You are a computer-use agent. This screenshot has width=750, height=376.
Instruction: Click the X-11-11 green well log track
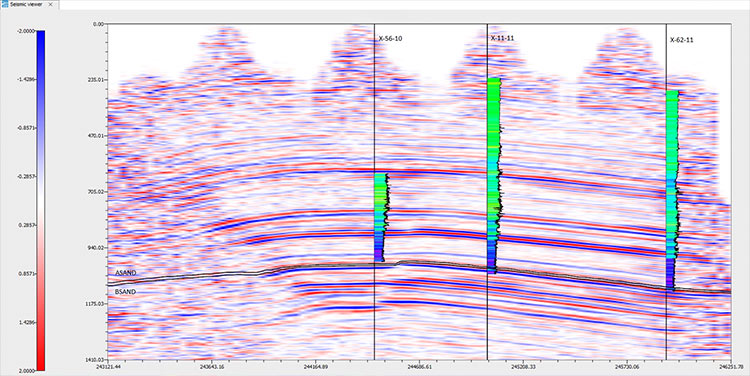point(494,176)
